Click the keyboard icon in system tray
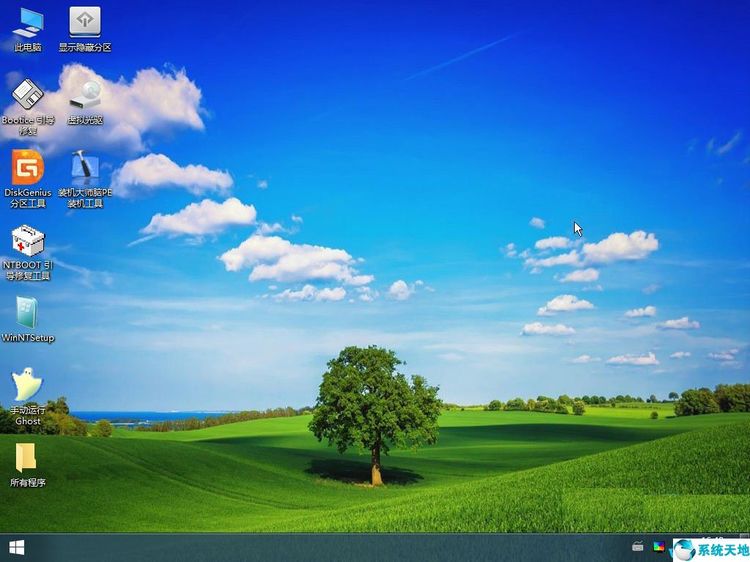Viewport: 750px width, 562px height. [638, 547]
